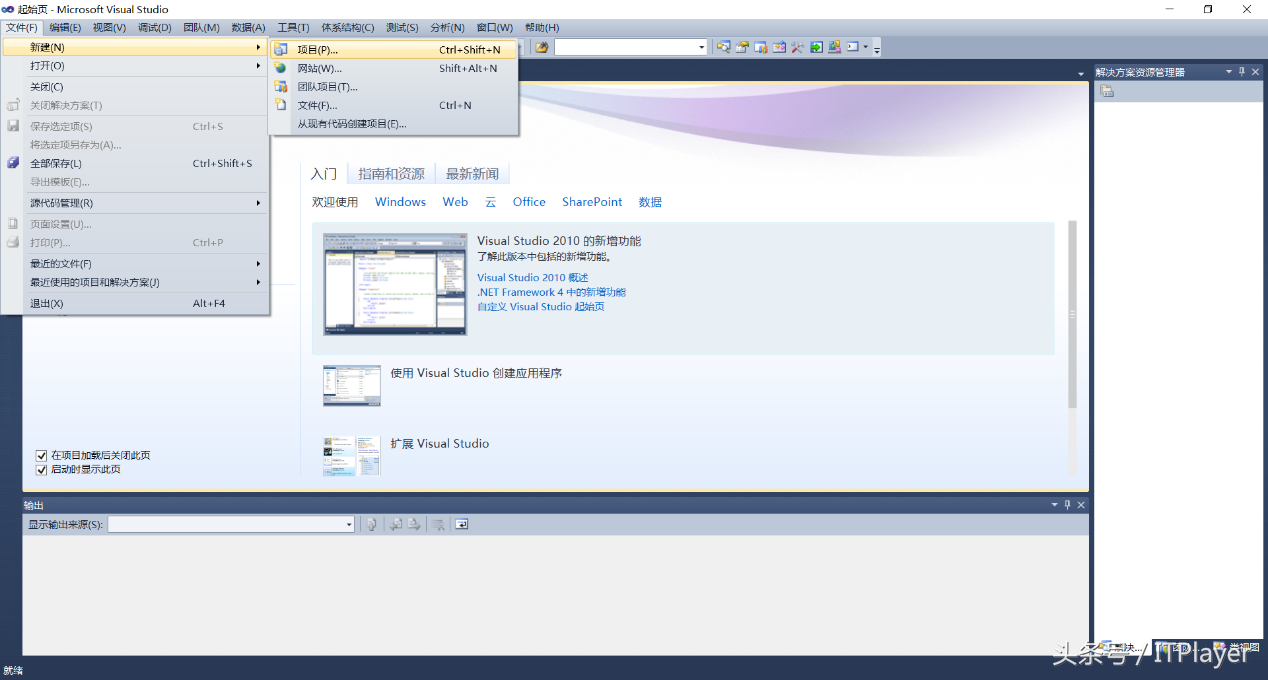
Task: Open the Command Window icon dropdown arrow in toolbar
Action: coord(866,47)
